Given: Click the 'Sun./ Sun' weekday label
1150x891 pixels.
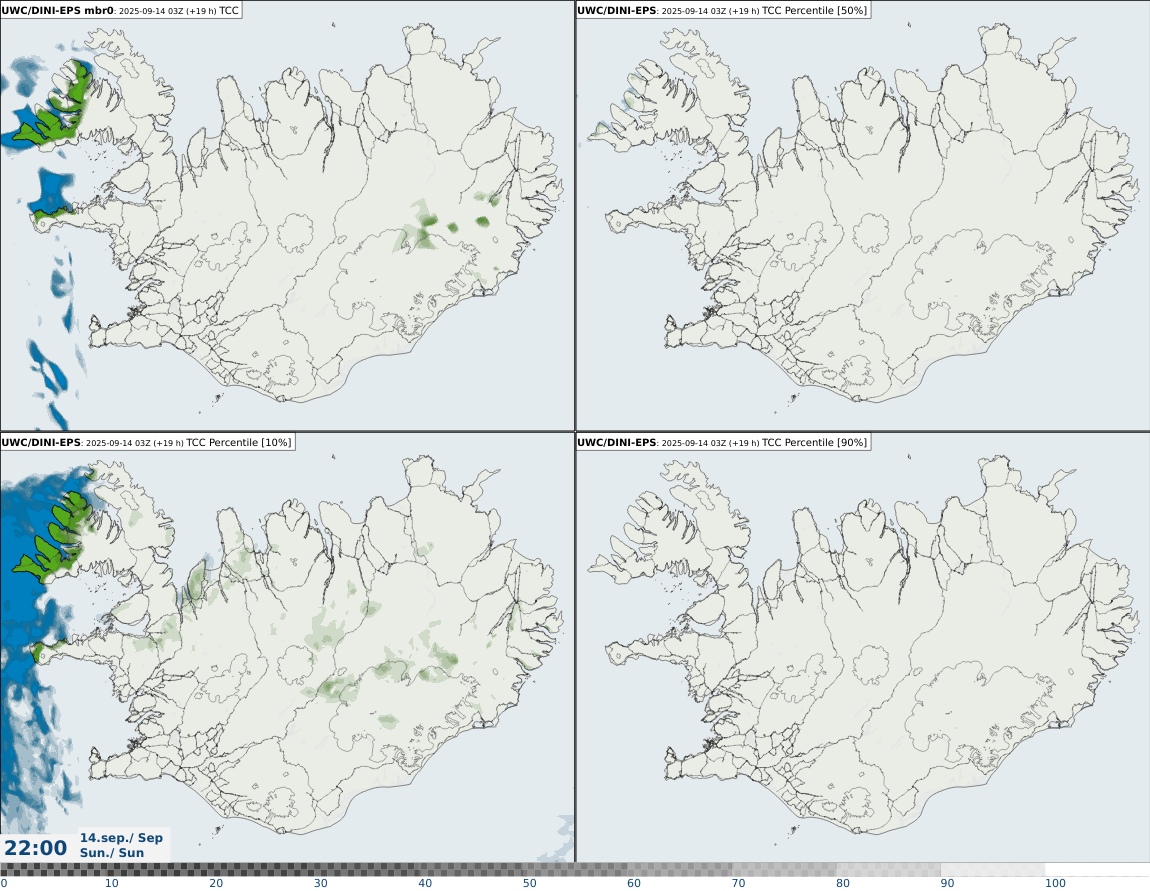Looking at the screenshot, I should [x=111, y=853].
